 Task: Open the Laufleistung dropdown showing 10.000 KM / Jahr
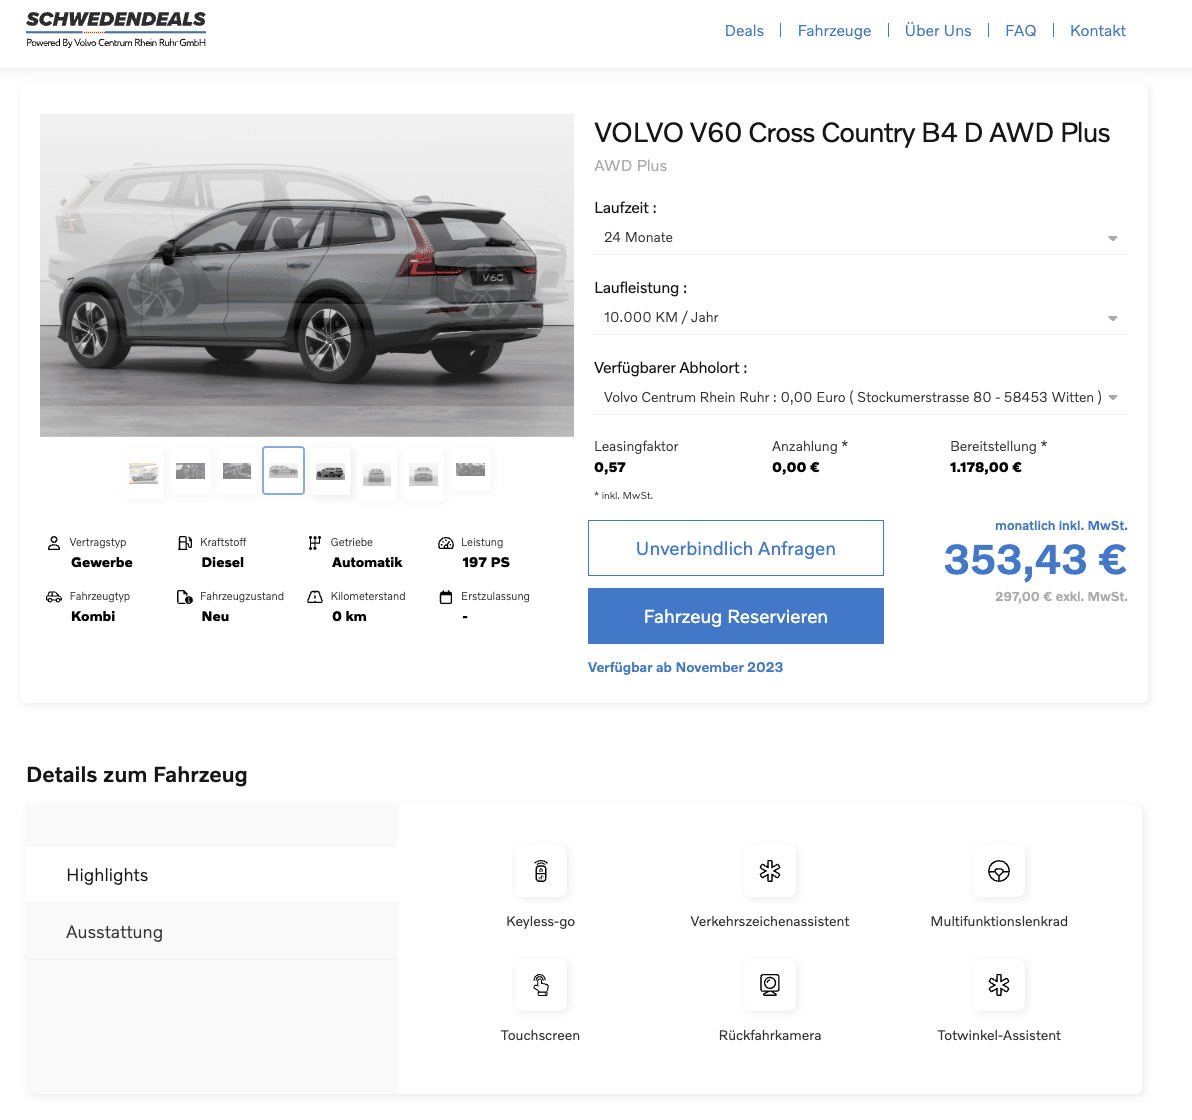click(861, 318)
